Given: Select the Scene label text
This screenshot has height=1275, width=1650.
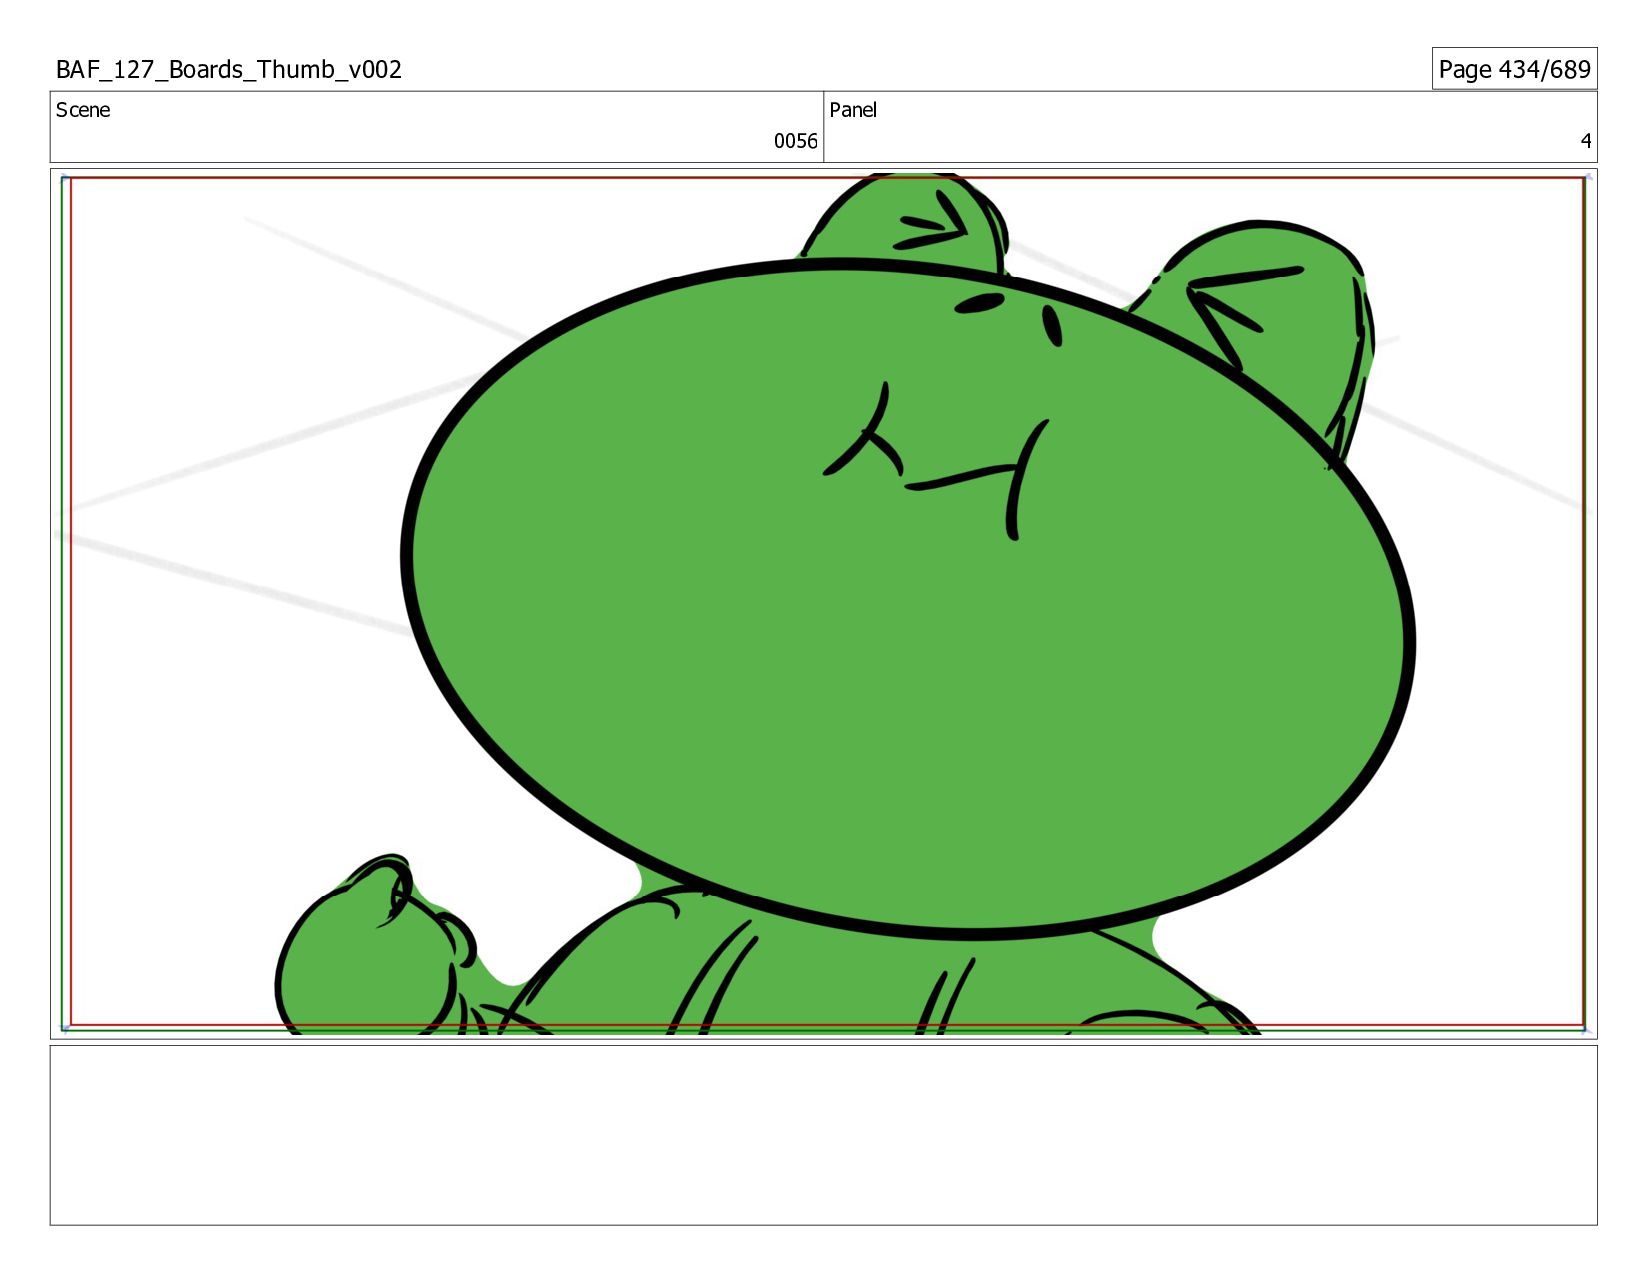Looking at the screenshot, I should [x=83, y=110].
